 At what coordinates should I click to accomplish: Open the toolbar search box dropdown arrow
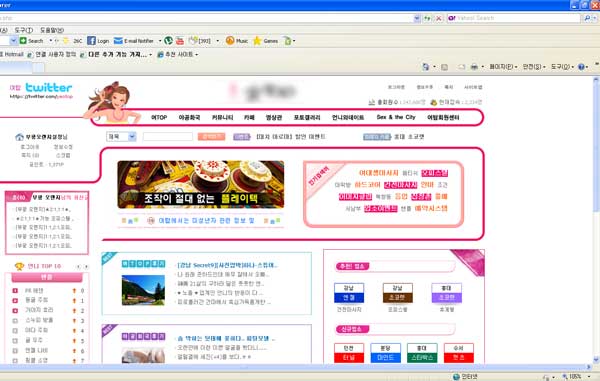[13, 41]
